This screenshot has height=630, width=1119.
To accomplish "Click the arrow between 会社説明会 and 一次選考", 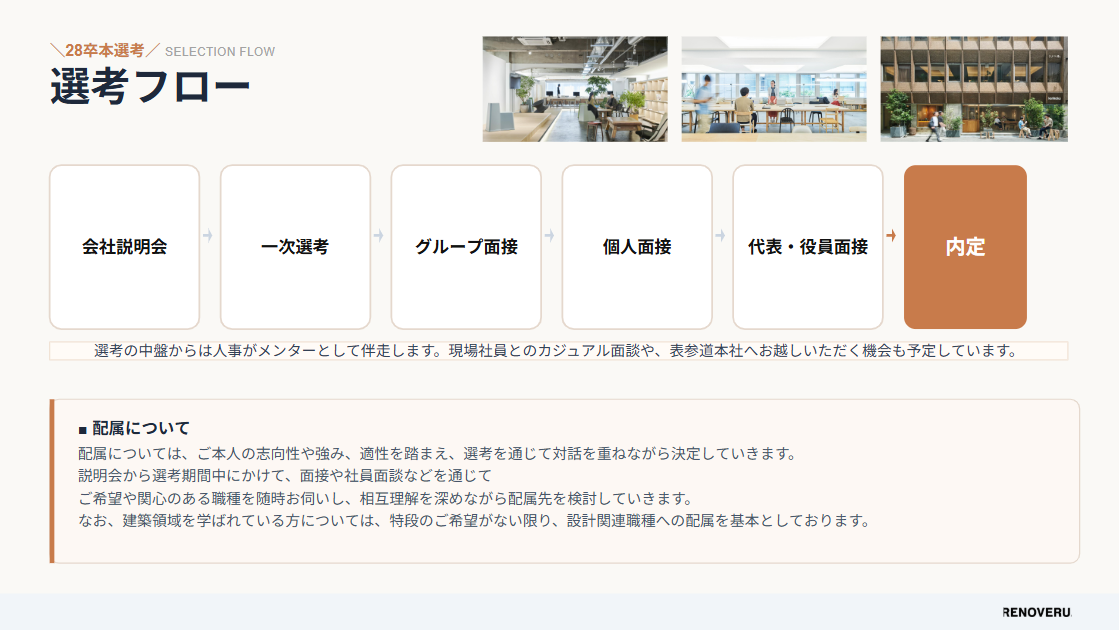I will pyautogui.click(x=208, y=235).
